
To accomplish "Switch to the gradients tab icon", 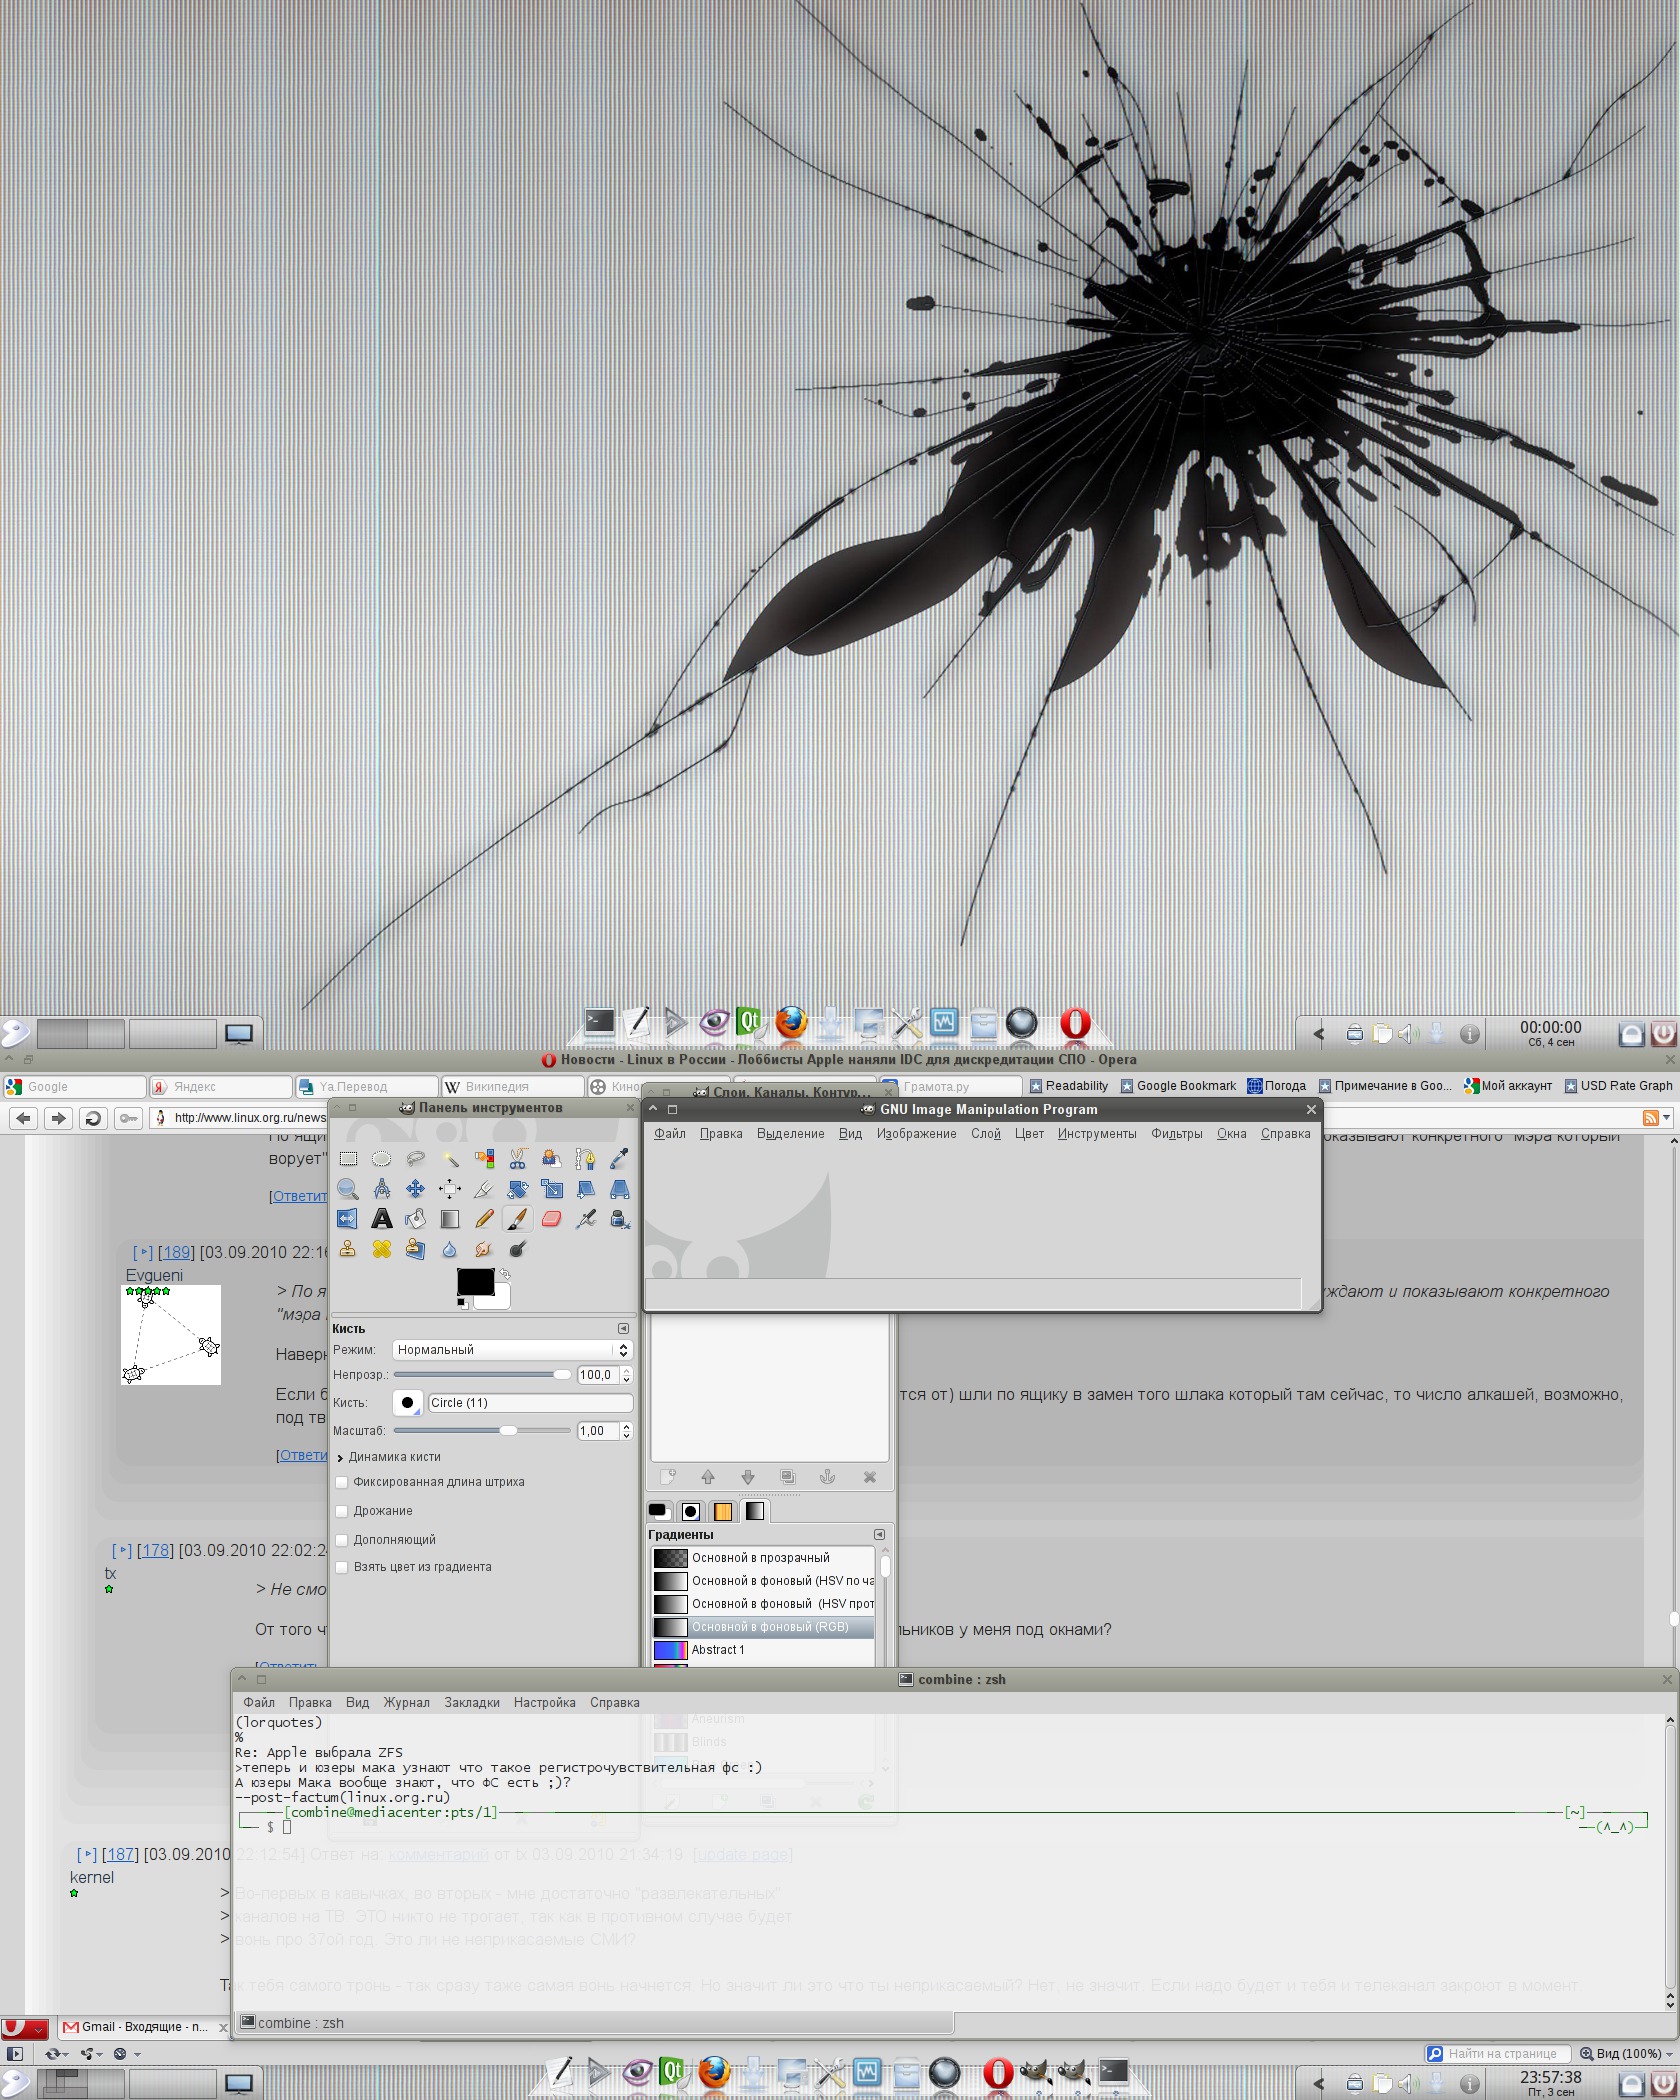I will tap(755, 1511).
